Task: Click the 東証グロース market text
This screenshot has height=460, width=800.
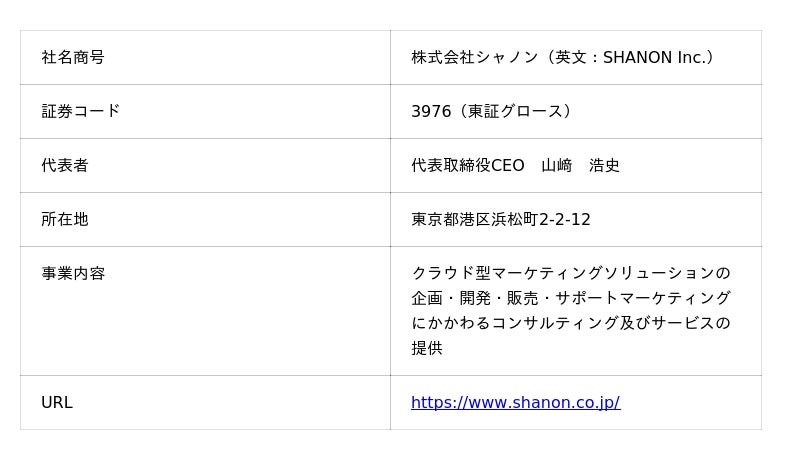Action: [x=516, y=112]
